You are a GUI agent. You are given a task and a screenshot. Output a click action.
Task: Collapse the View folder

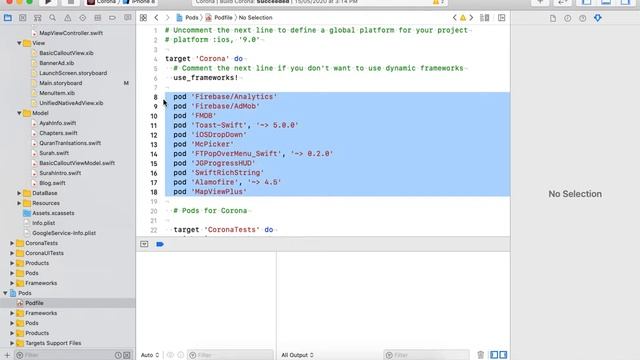(19, 43)
